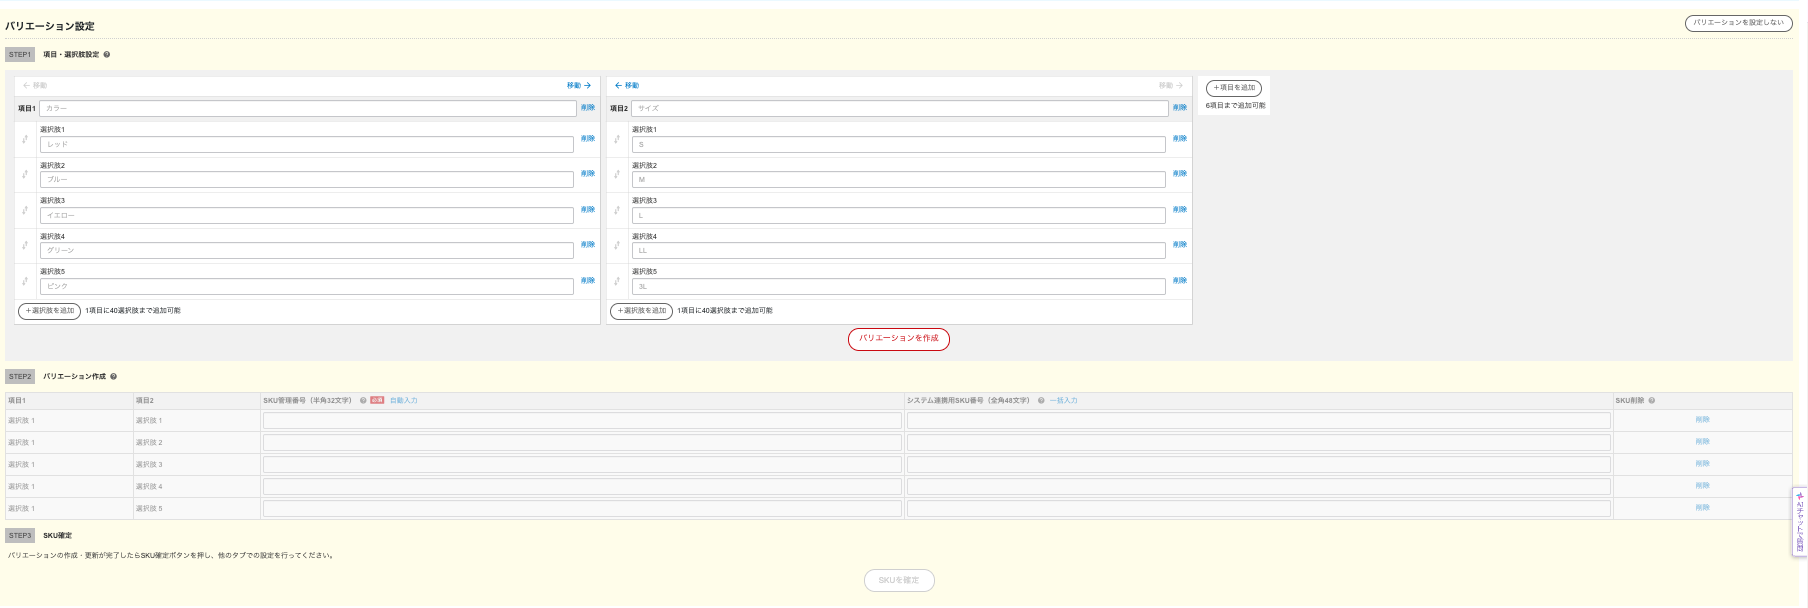Screen dimensions: 1808x608
Task: Click the sort handle icon for 項目1 選択肢1
Action: click(x=25, y=139)
